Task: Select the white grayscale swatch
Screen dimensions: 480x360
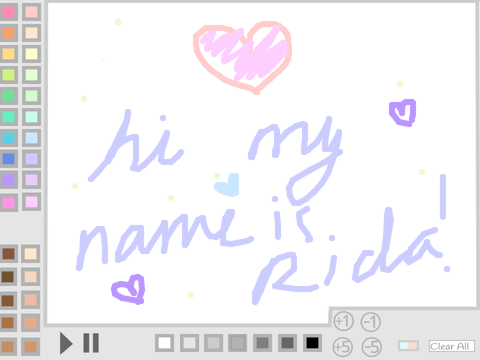Action: (164, 343)
